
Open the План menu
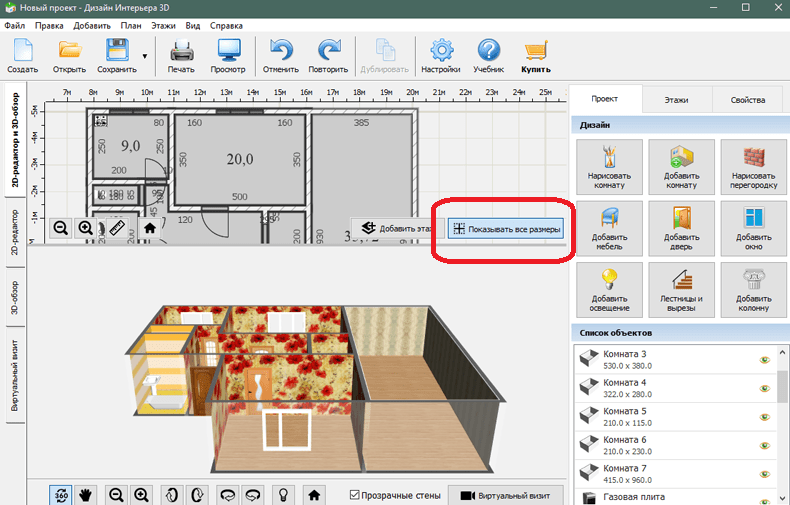point(131,26)
